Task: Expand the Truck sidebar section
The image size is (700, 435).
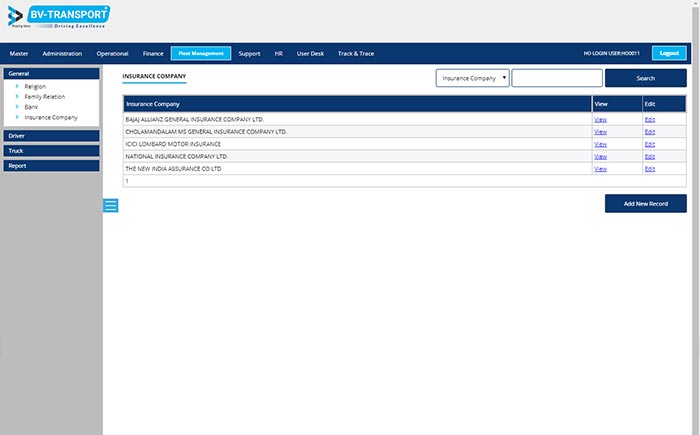Action: coord(51,151)
